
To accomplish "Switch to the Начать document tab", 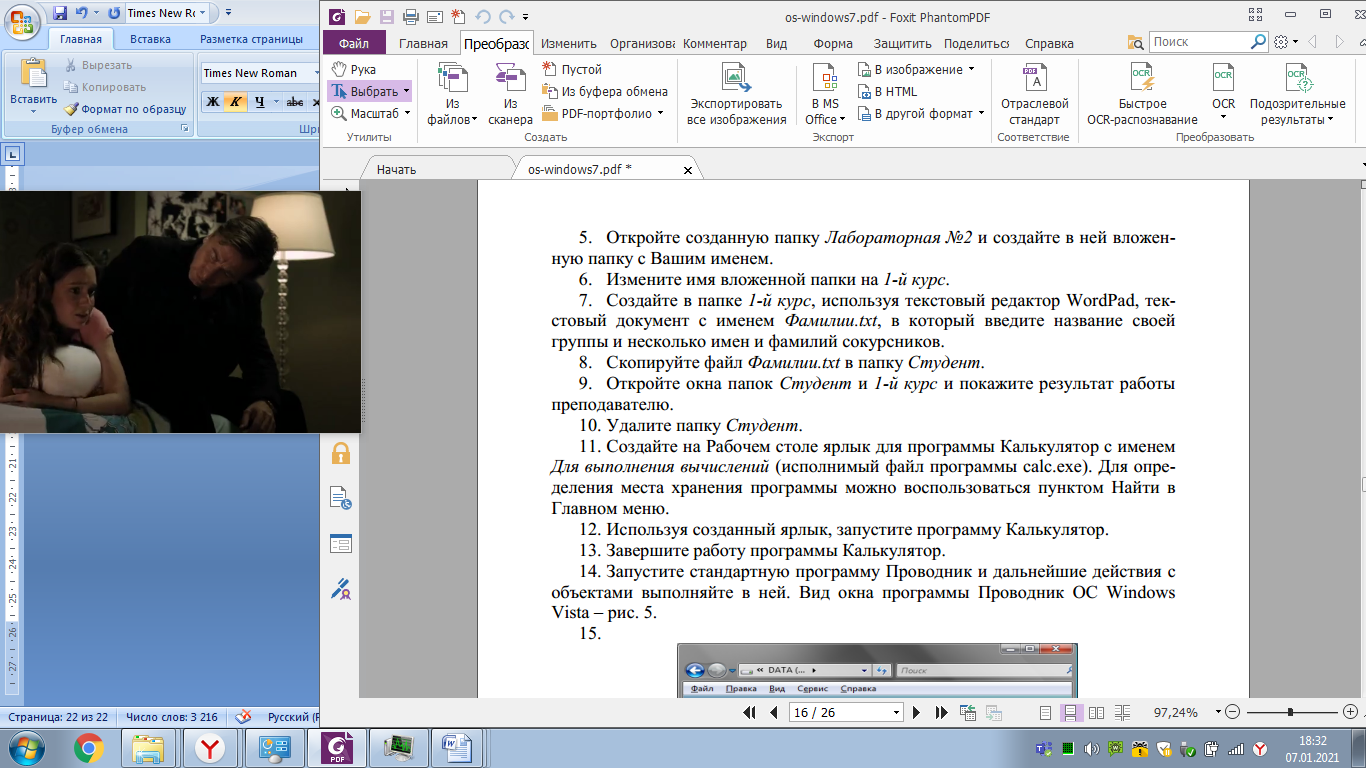I will [397, 170].
